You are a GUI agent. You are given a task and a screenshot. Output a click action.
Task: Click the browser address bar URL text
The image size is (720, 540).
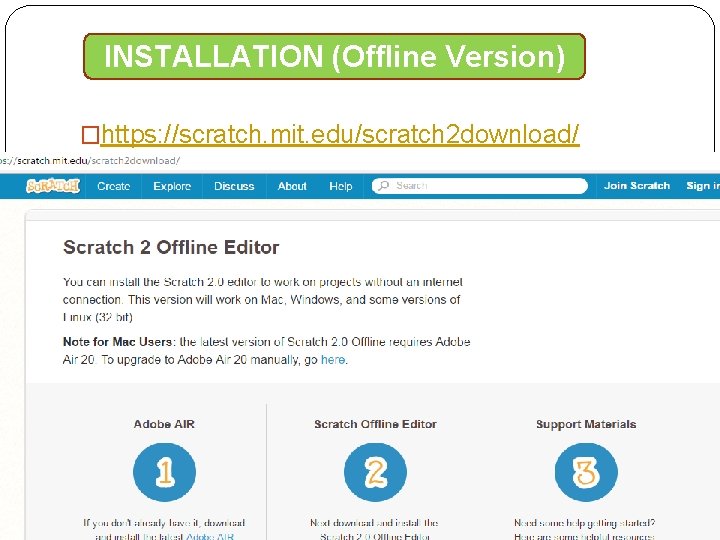[x=90, y=161]
